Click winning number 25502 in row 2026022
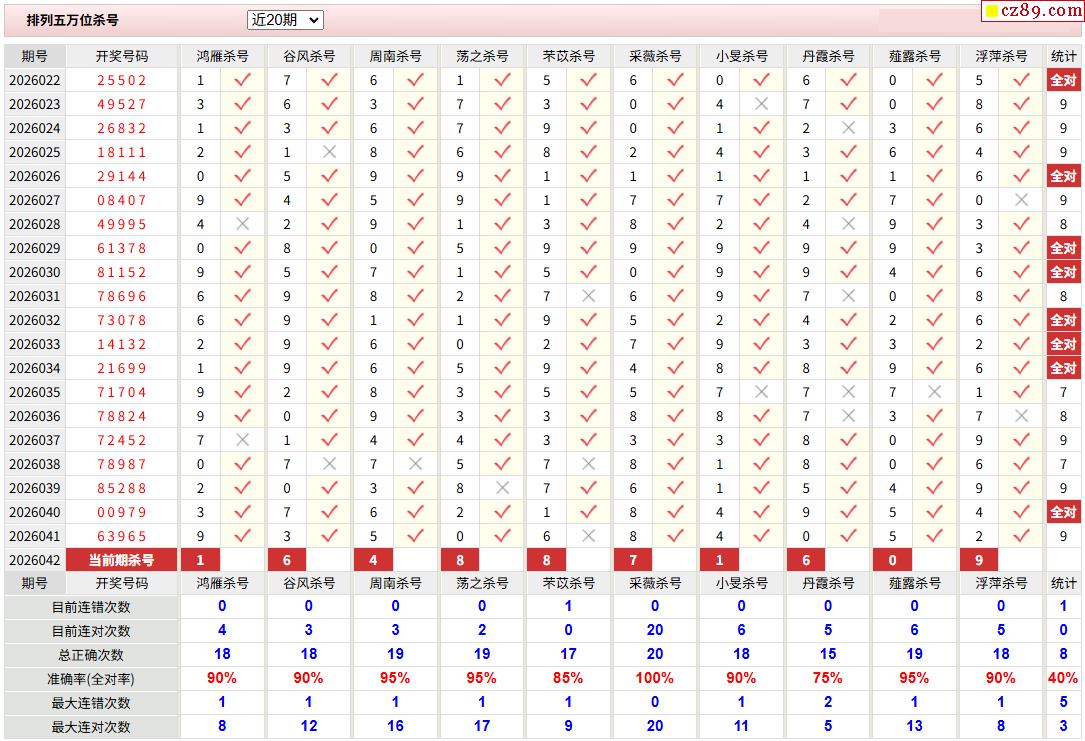1085x741 pixels. pyautogui.click(x=122, y=80)
